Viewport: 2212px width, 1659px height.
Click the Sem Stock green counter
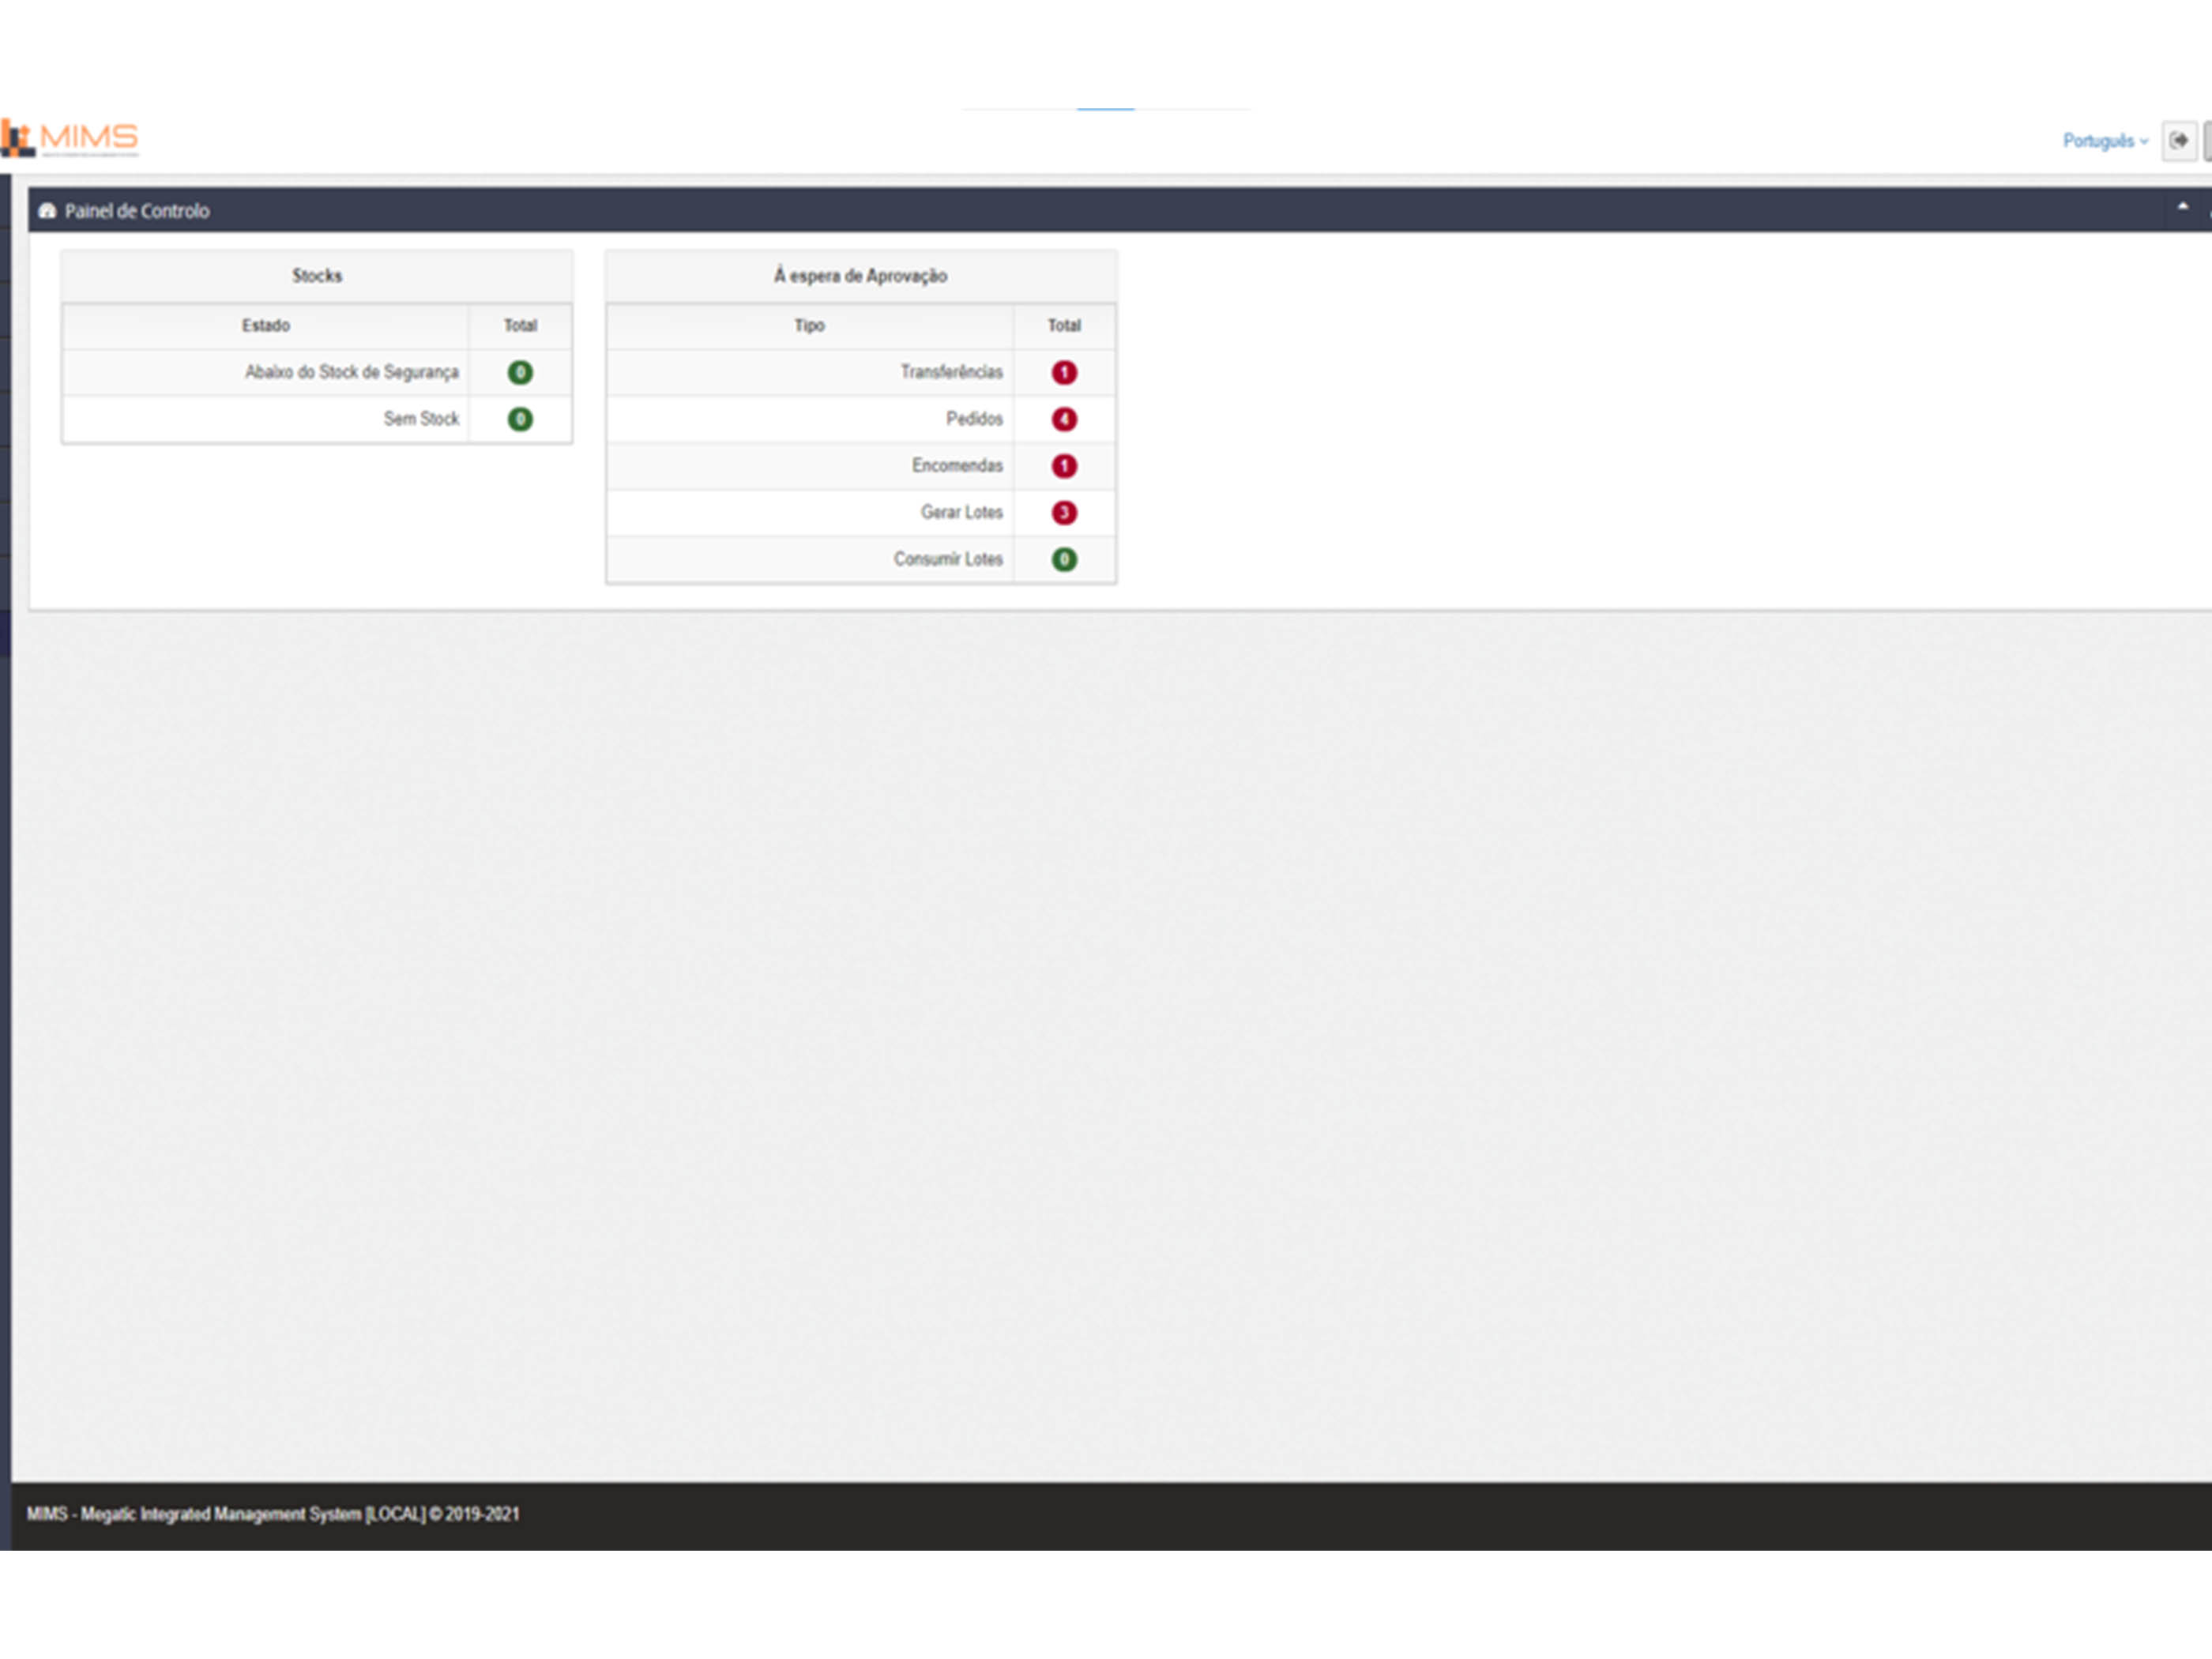[x=519, y=419]
